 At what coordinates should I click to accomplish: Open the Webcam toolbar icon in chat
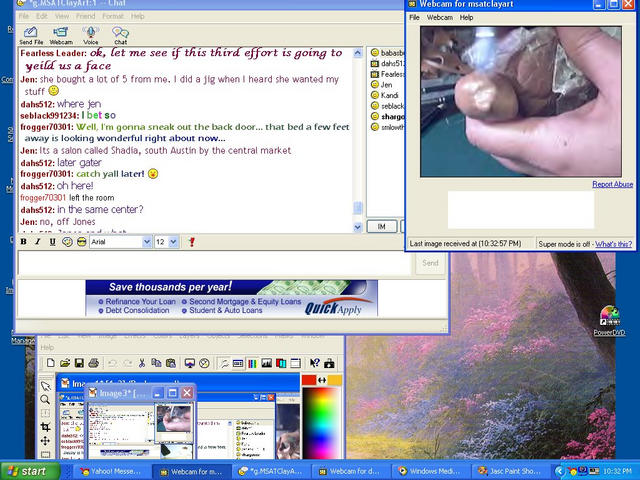tap(61, 35)
